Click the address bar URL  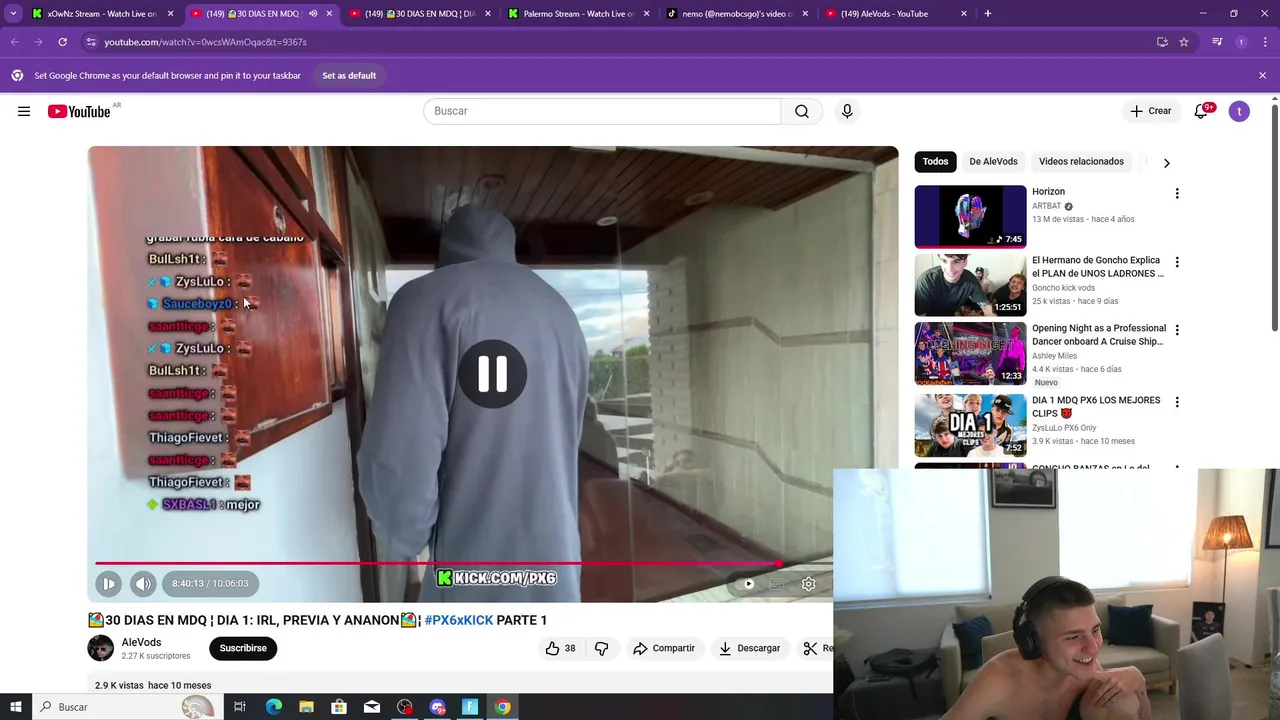[206, 42]
